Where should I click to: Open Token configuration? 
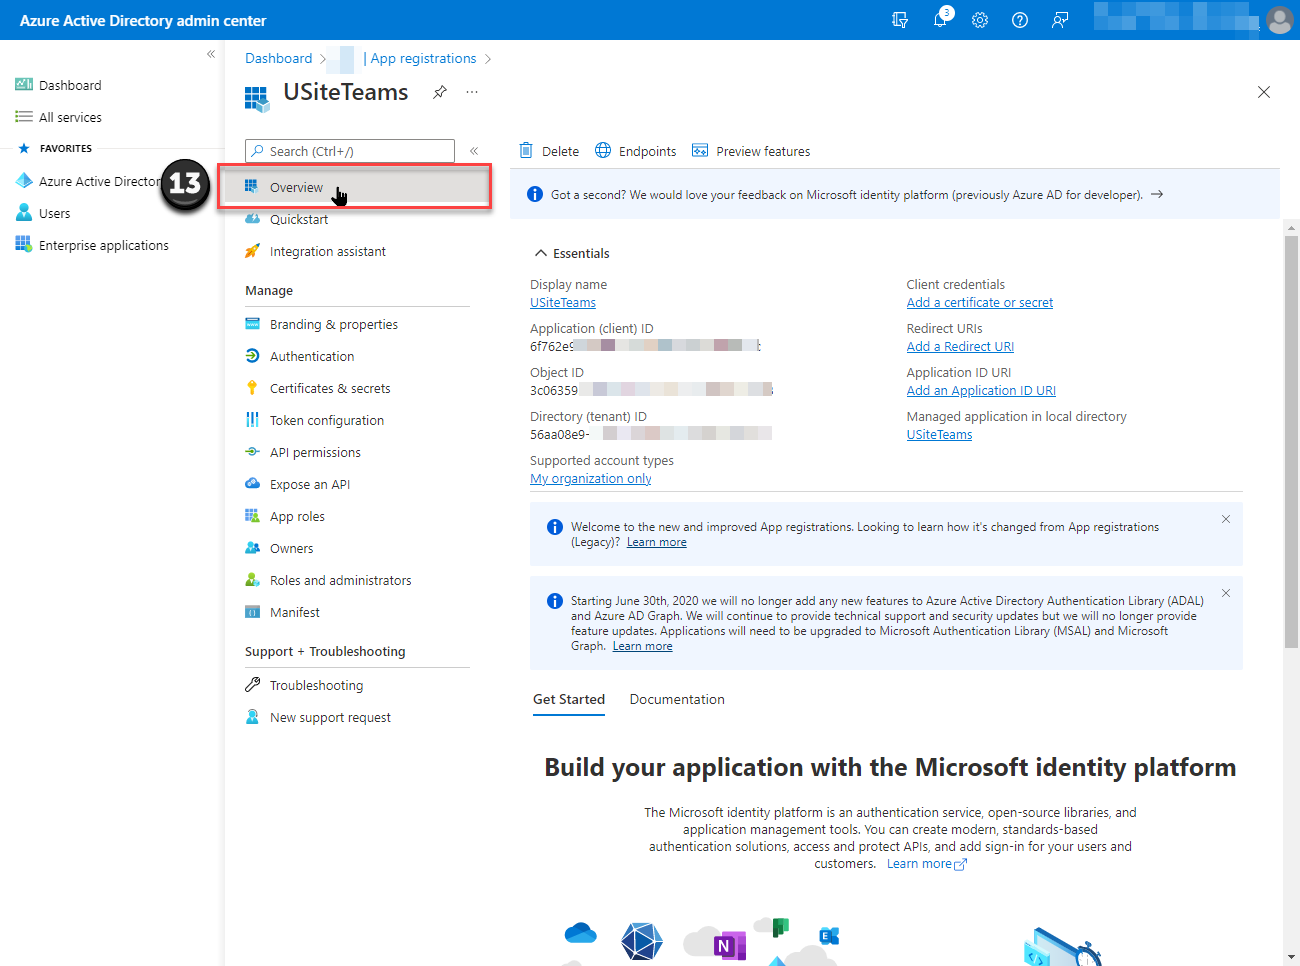tap(314, 420)
